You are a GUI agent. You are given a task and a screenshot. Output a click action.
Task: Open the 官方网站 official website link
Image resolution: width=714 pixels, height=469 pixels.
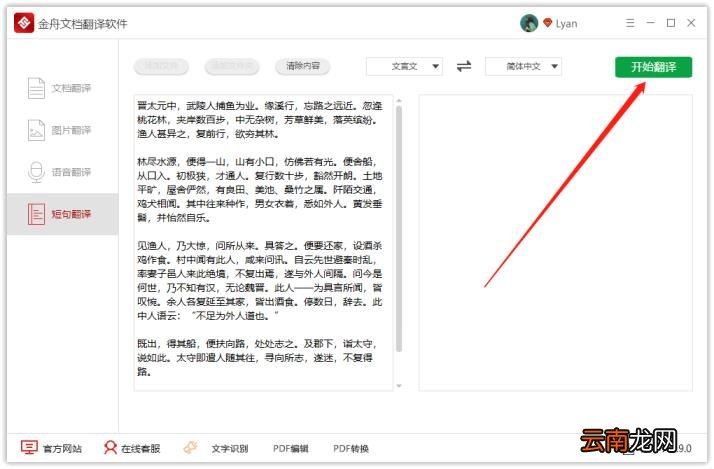point(51,448)
